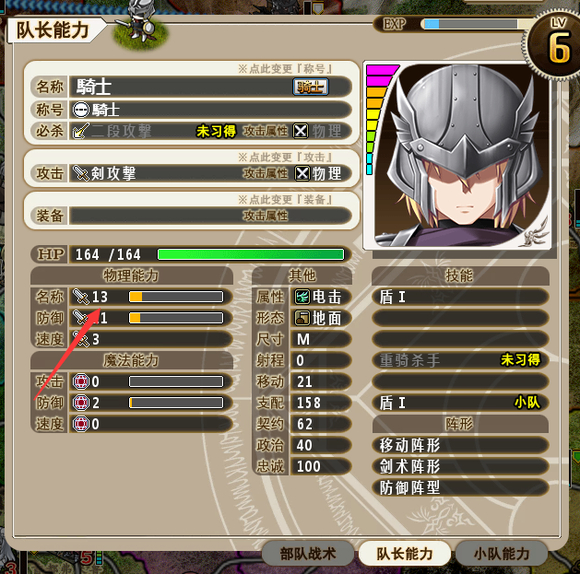Click the green HP bar
This screenshot has width=580, height=574.
(x=250, y=254)
